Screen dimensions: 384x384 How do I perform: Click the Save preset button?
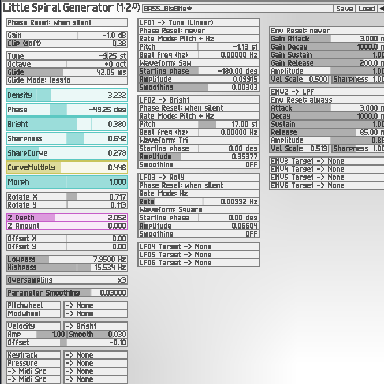point(345,8)
